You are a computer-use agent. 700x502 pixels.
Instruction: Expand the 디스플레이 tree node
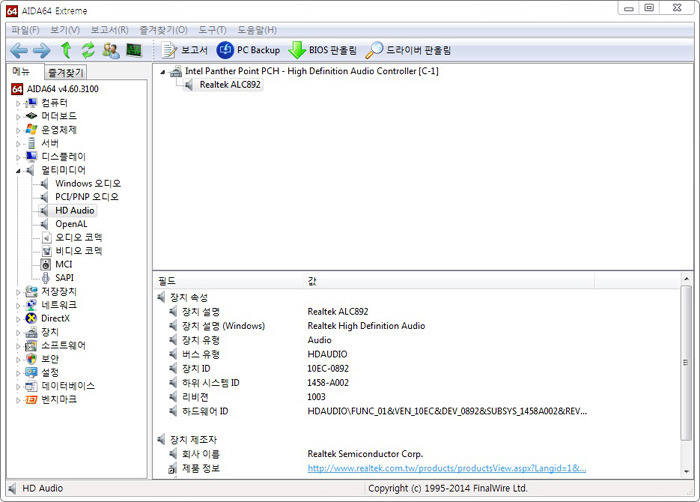(18, 157)
